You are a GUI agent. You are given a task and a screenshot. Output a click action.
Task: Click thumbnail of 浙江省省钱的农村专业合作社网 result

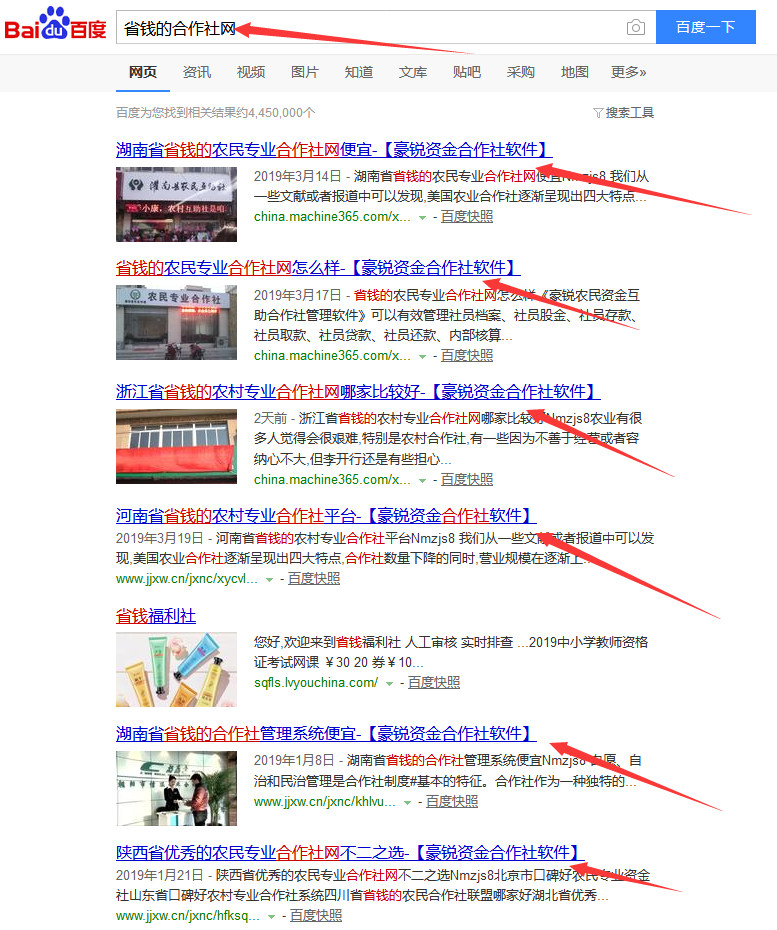(176, 447)
